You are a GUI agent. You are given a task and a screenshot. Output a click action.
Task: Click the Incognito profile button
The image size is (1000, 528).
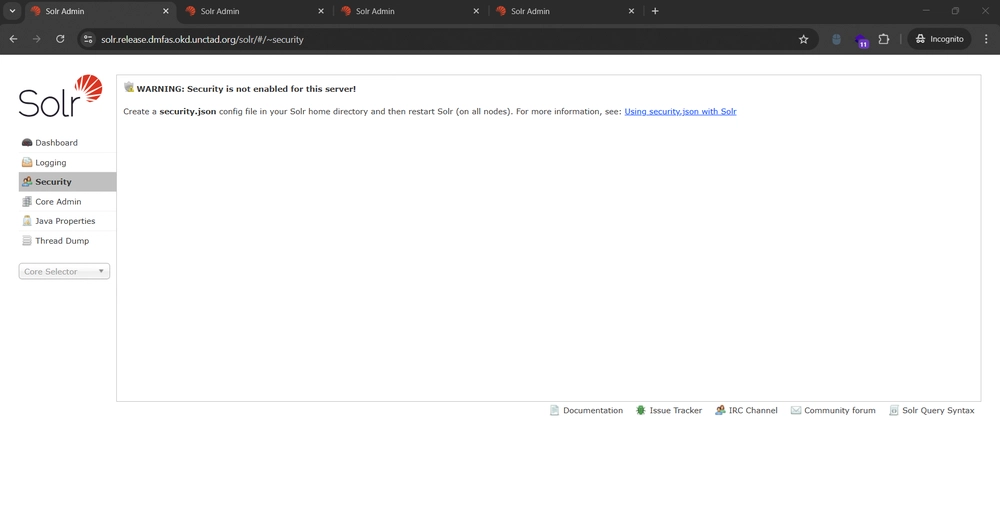[939, 39]
